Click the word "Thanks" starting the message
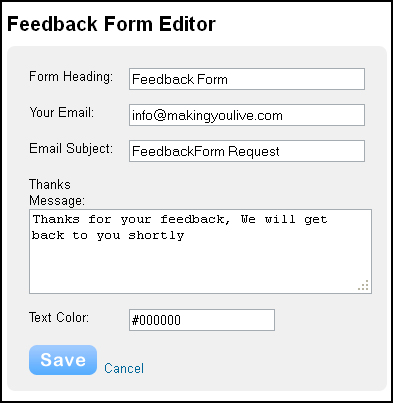Screen dimensions: 393x403 tap(56, 219)
